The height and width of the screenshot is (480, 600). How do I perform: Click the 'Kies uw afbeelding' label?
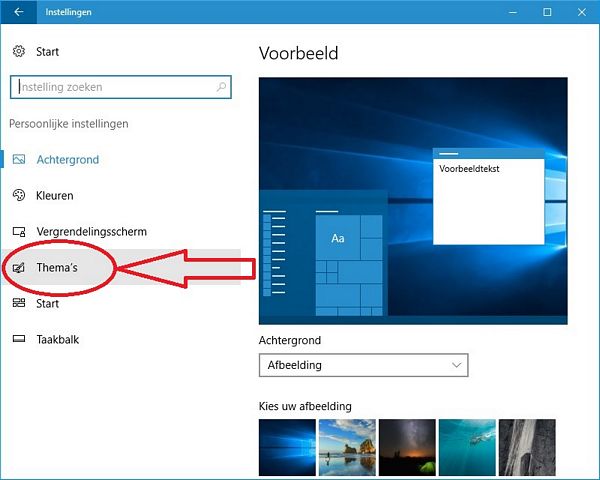[305, 406]
